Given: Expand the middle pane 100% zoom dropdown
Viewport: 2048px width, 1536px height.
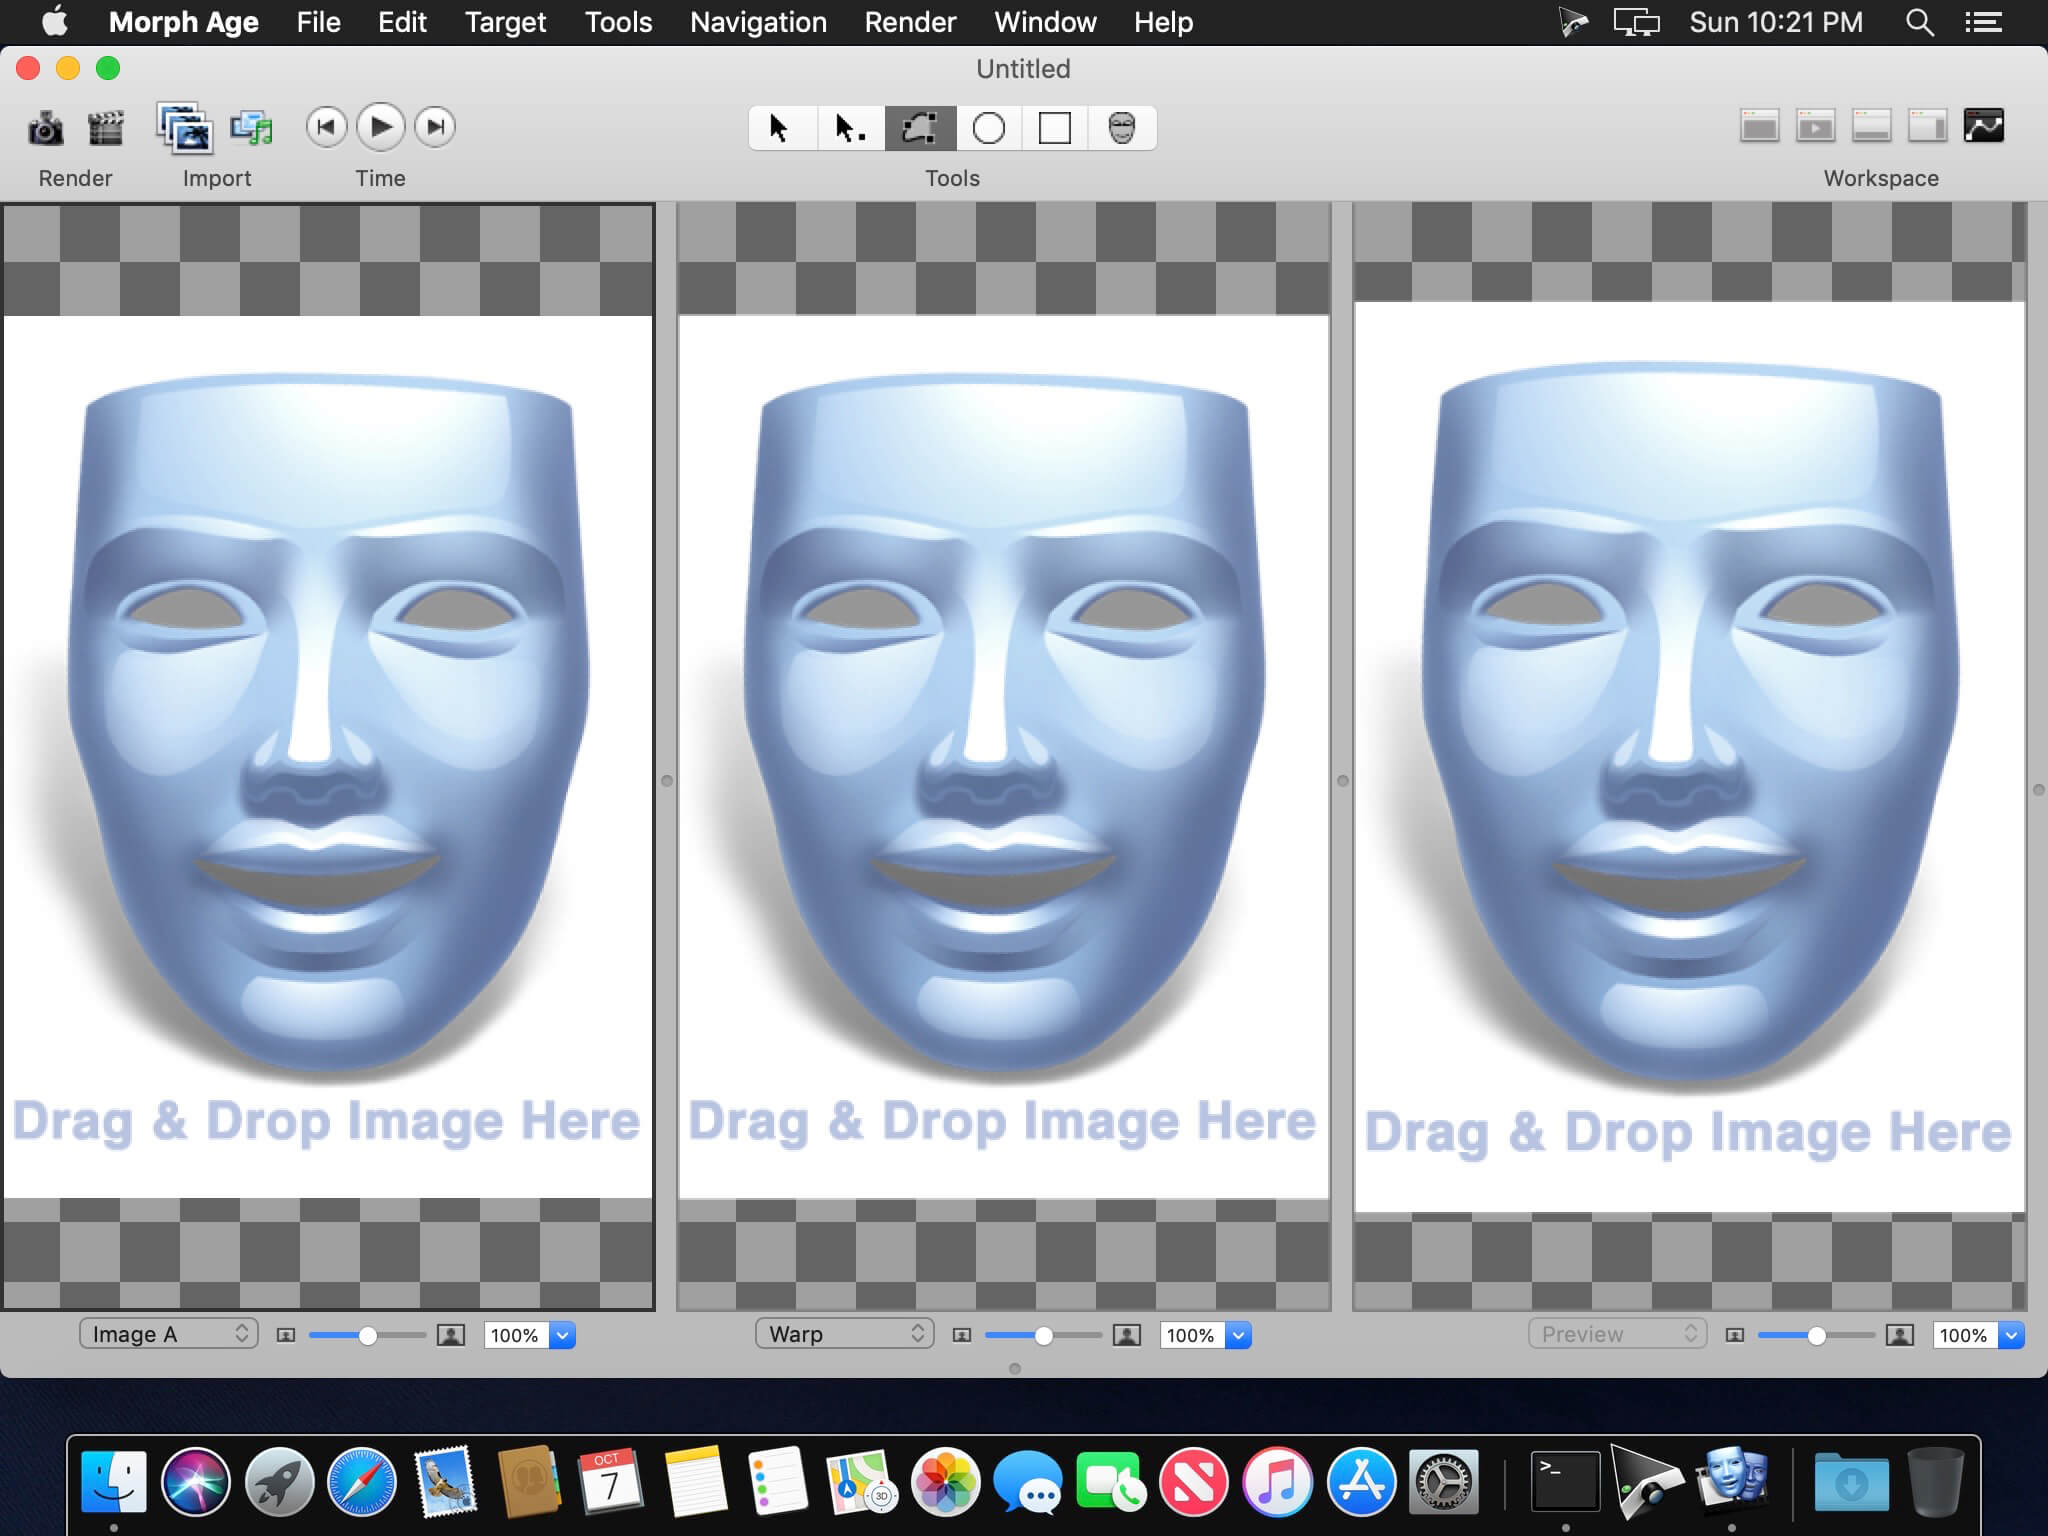Looking at the screenshot, I should (1238, 1335).
